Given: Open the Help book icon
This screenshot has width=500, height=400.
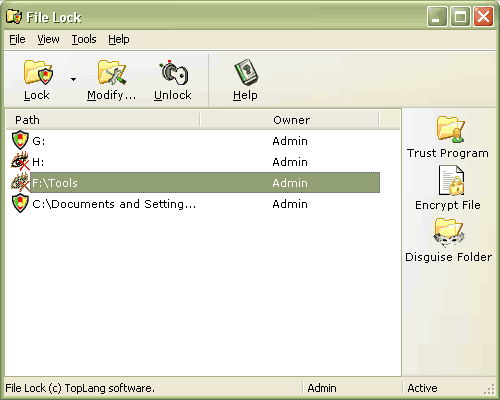Looking at the screenshot, I should [x=247, y=72].
